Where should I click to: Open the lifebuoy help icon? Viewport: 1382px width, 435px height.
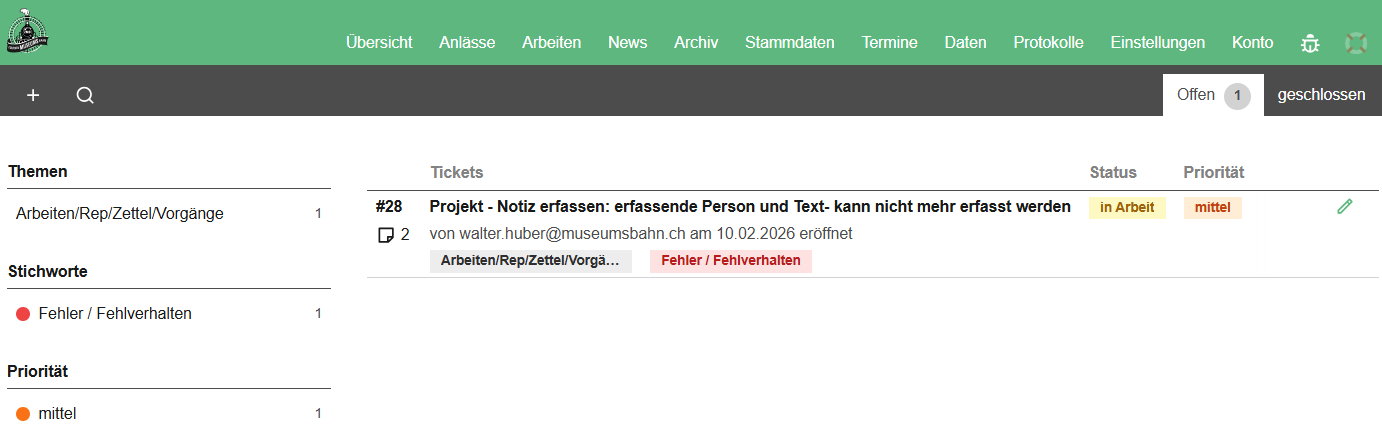click(1355, 43)
